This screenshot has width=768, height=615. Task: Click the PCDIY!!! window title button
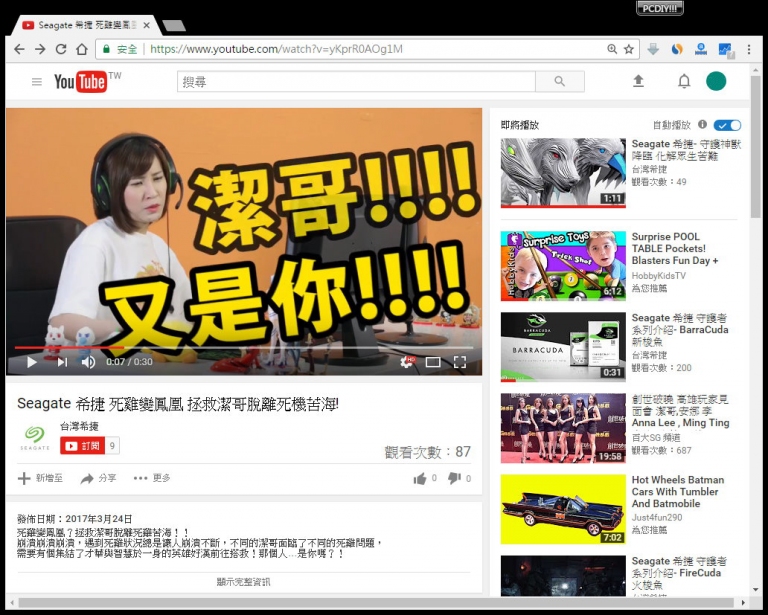[x=659, y=8]
